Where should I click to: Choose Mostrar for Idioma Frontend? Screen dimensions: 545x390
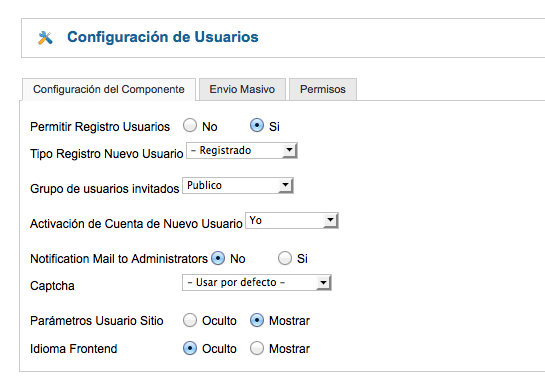(x=257, y=348)
